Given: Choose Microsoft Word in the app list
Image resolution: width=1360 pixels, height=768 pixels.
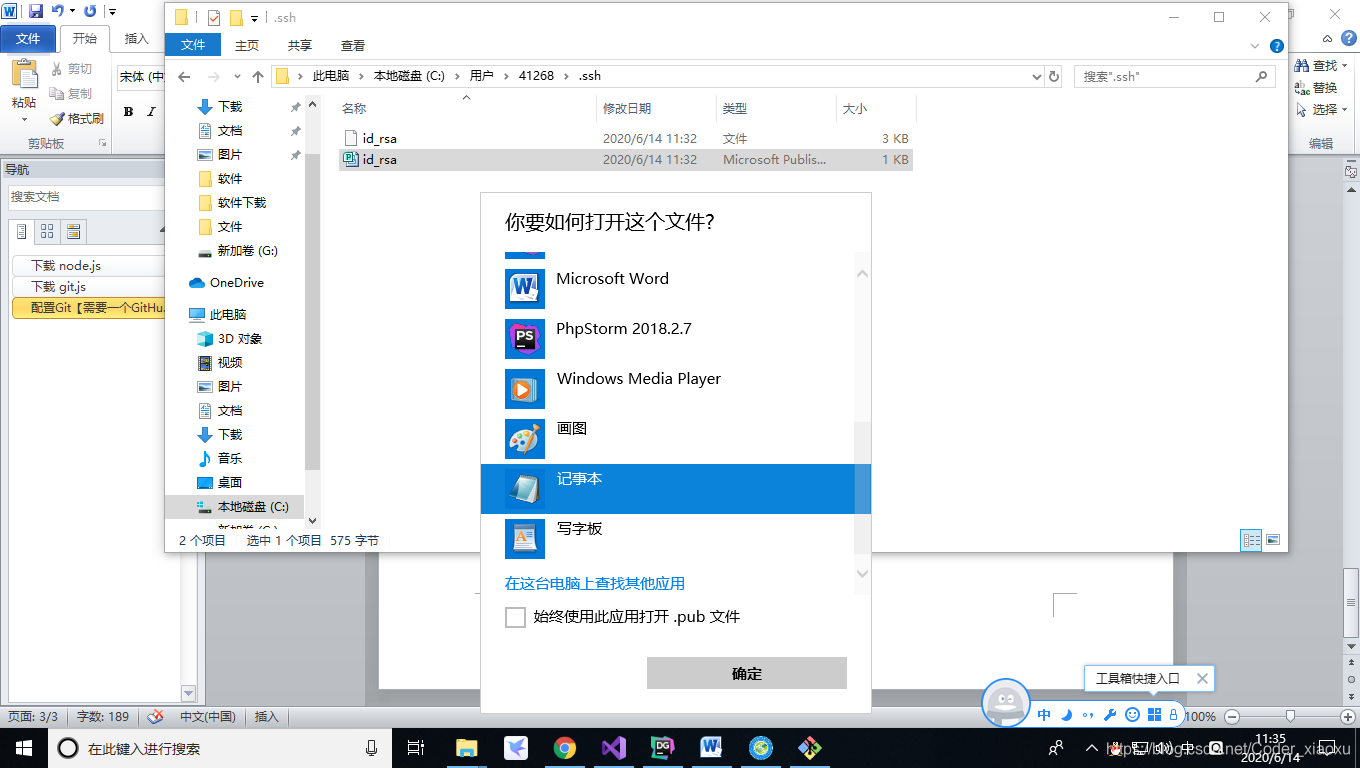Looking at the screenshot, I should click(x=675, y=289).
